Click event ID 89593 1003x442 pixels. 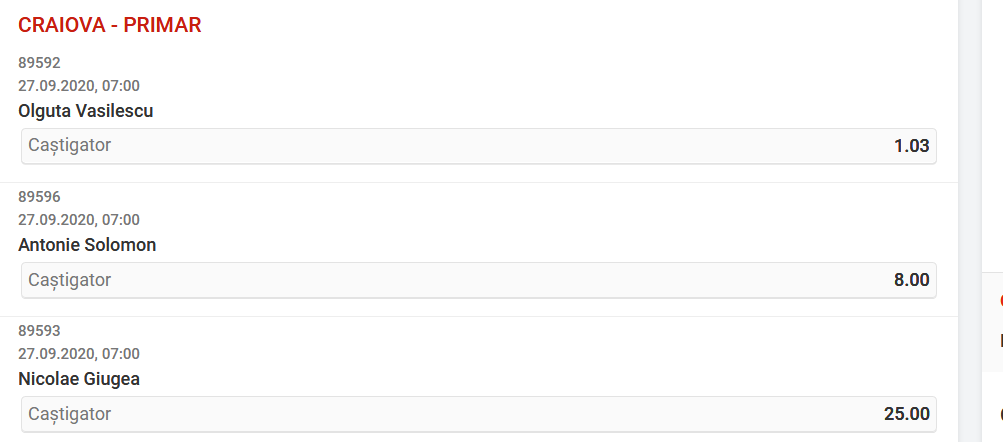click(x=39, y=331)
